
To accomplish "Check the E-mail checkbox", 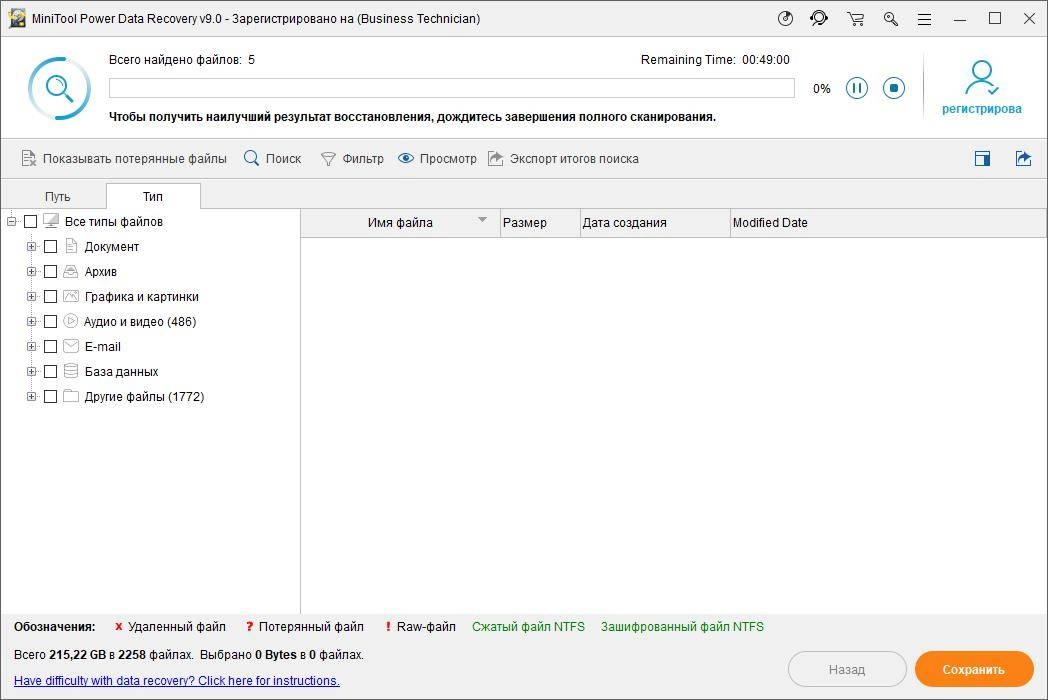I will click(50, 346).
